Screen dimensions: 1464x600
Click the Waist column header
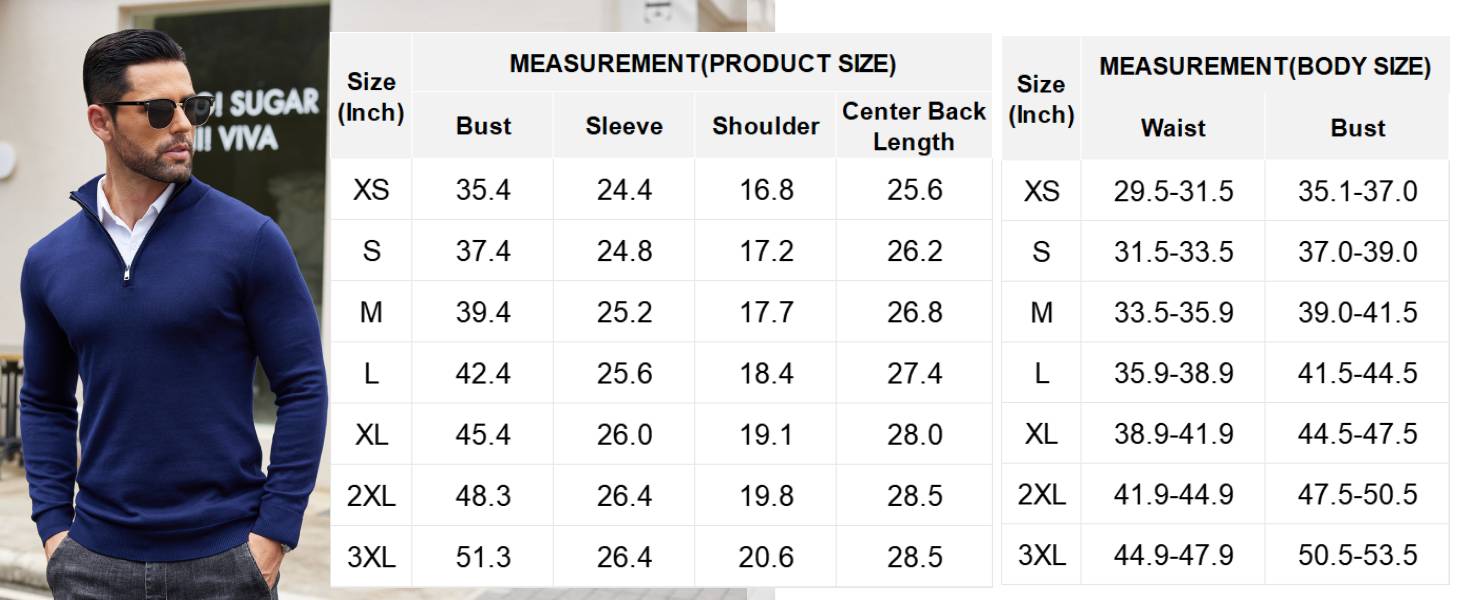point(1173,128)
